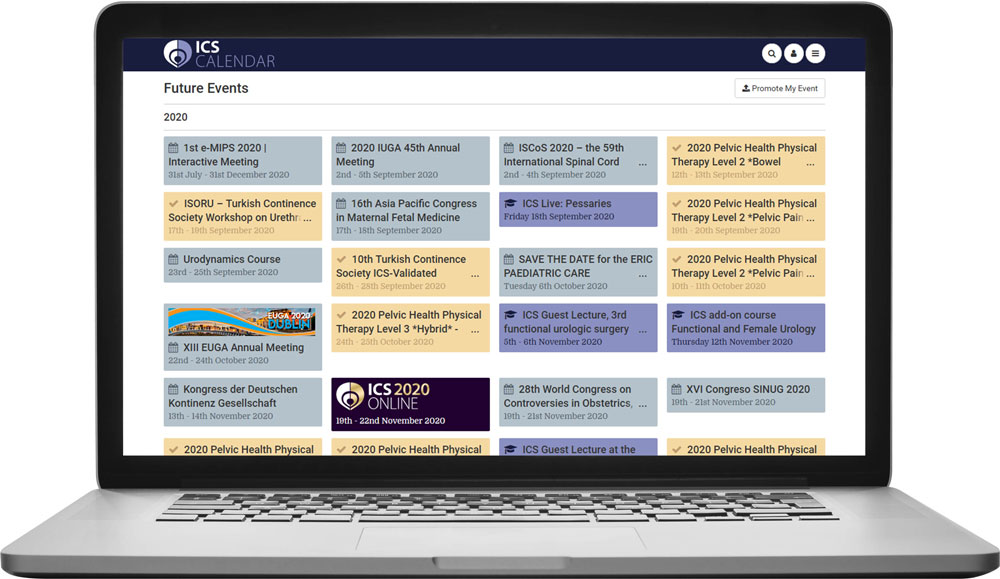Screen dimensions: 1000x579
Task: Click checkmark icon on Level 3 Hybrid card
Action: pos(341,315)
